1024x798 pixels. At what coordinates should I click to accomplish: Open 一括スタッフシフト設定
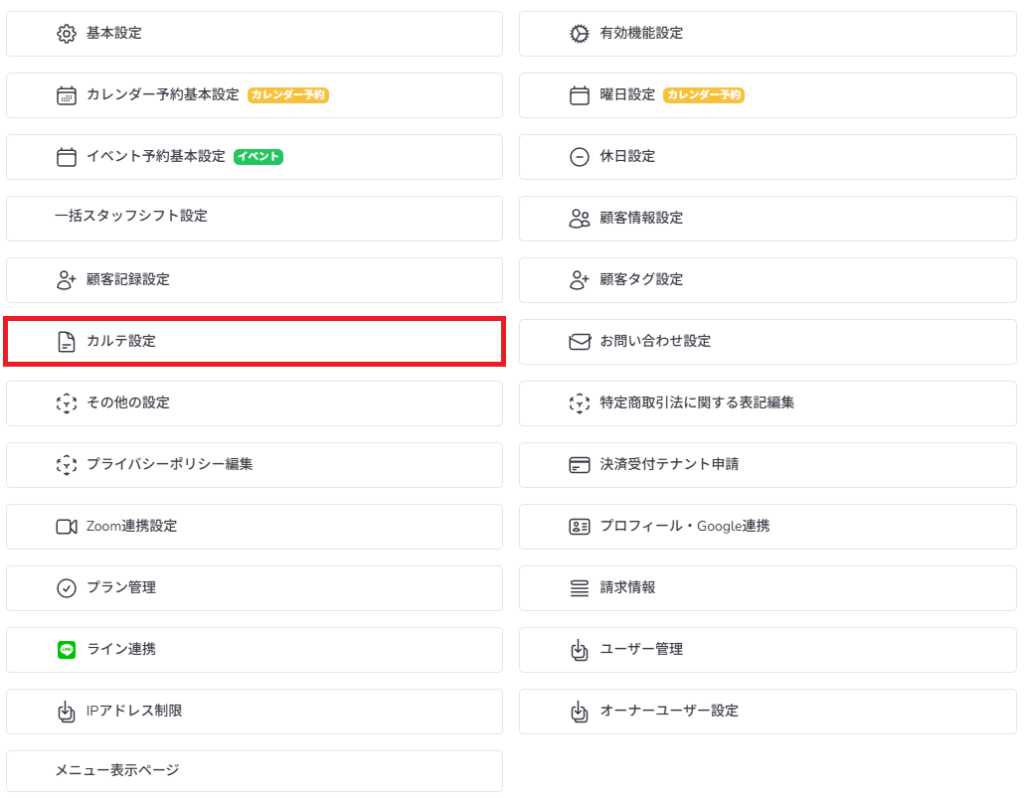coord(131,216)
